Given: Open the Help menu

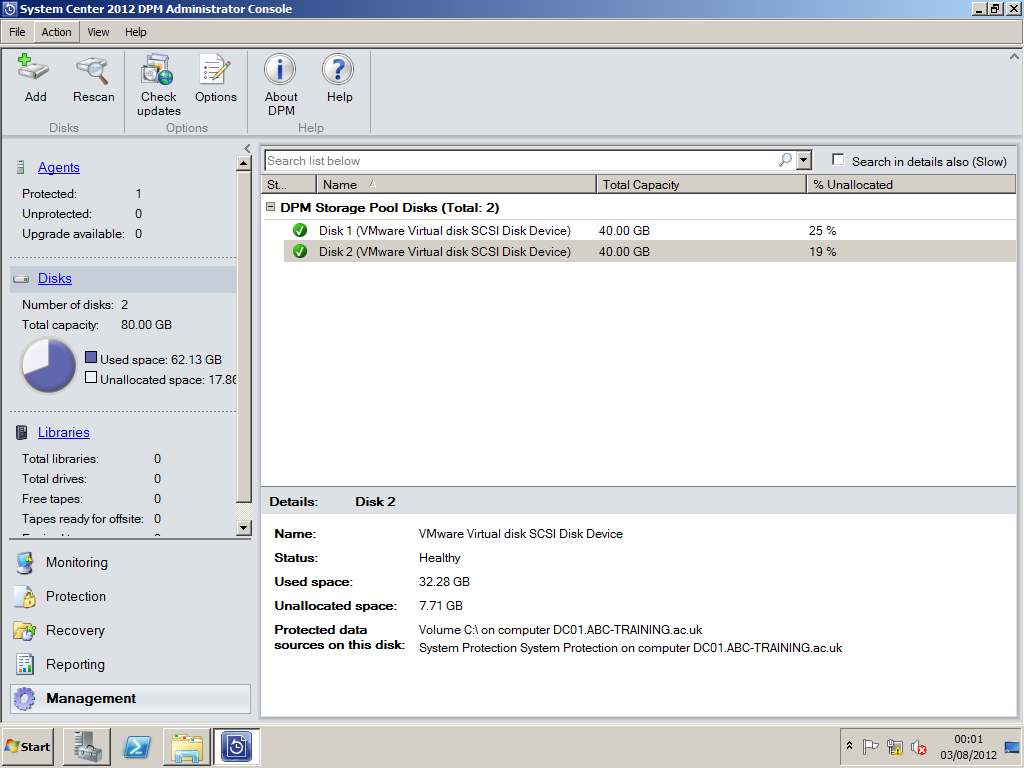Looking at the screenshot, I should (136, 32).
